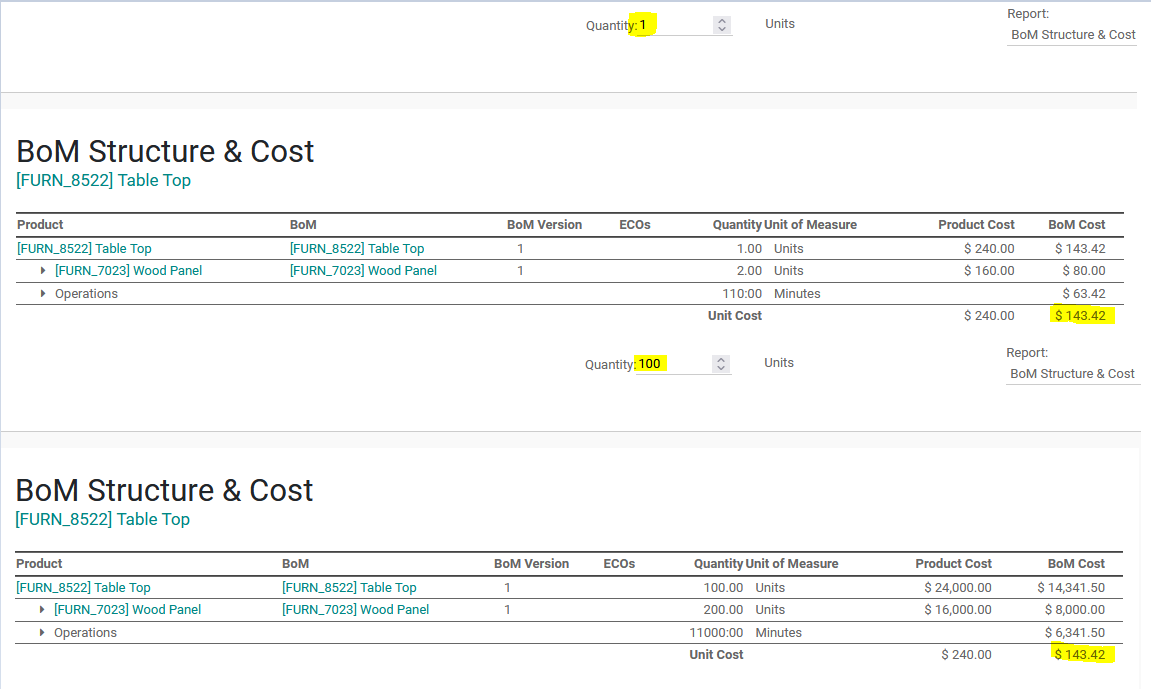Click 'Operations' label in 11000:00 Minutes row
Screen dimensions: 1151x689
point(85,633)
